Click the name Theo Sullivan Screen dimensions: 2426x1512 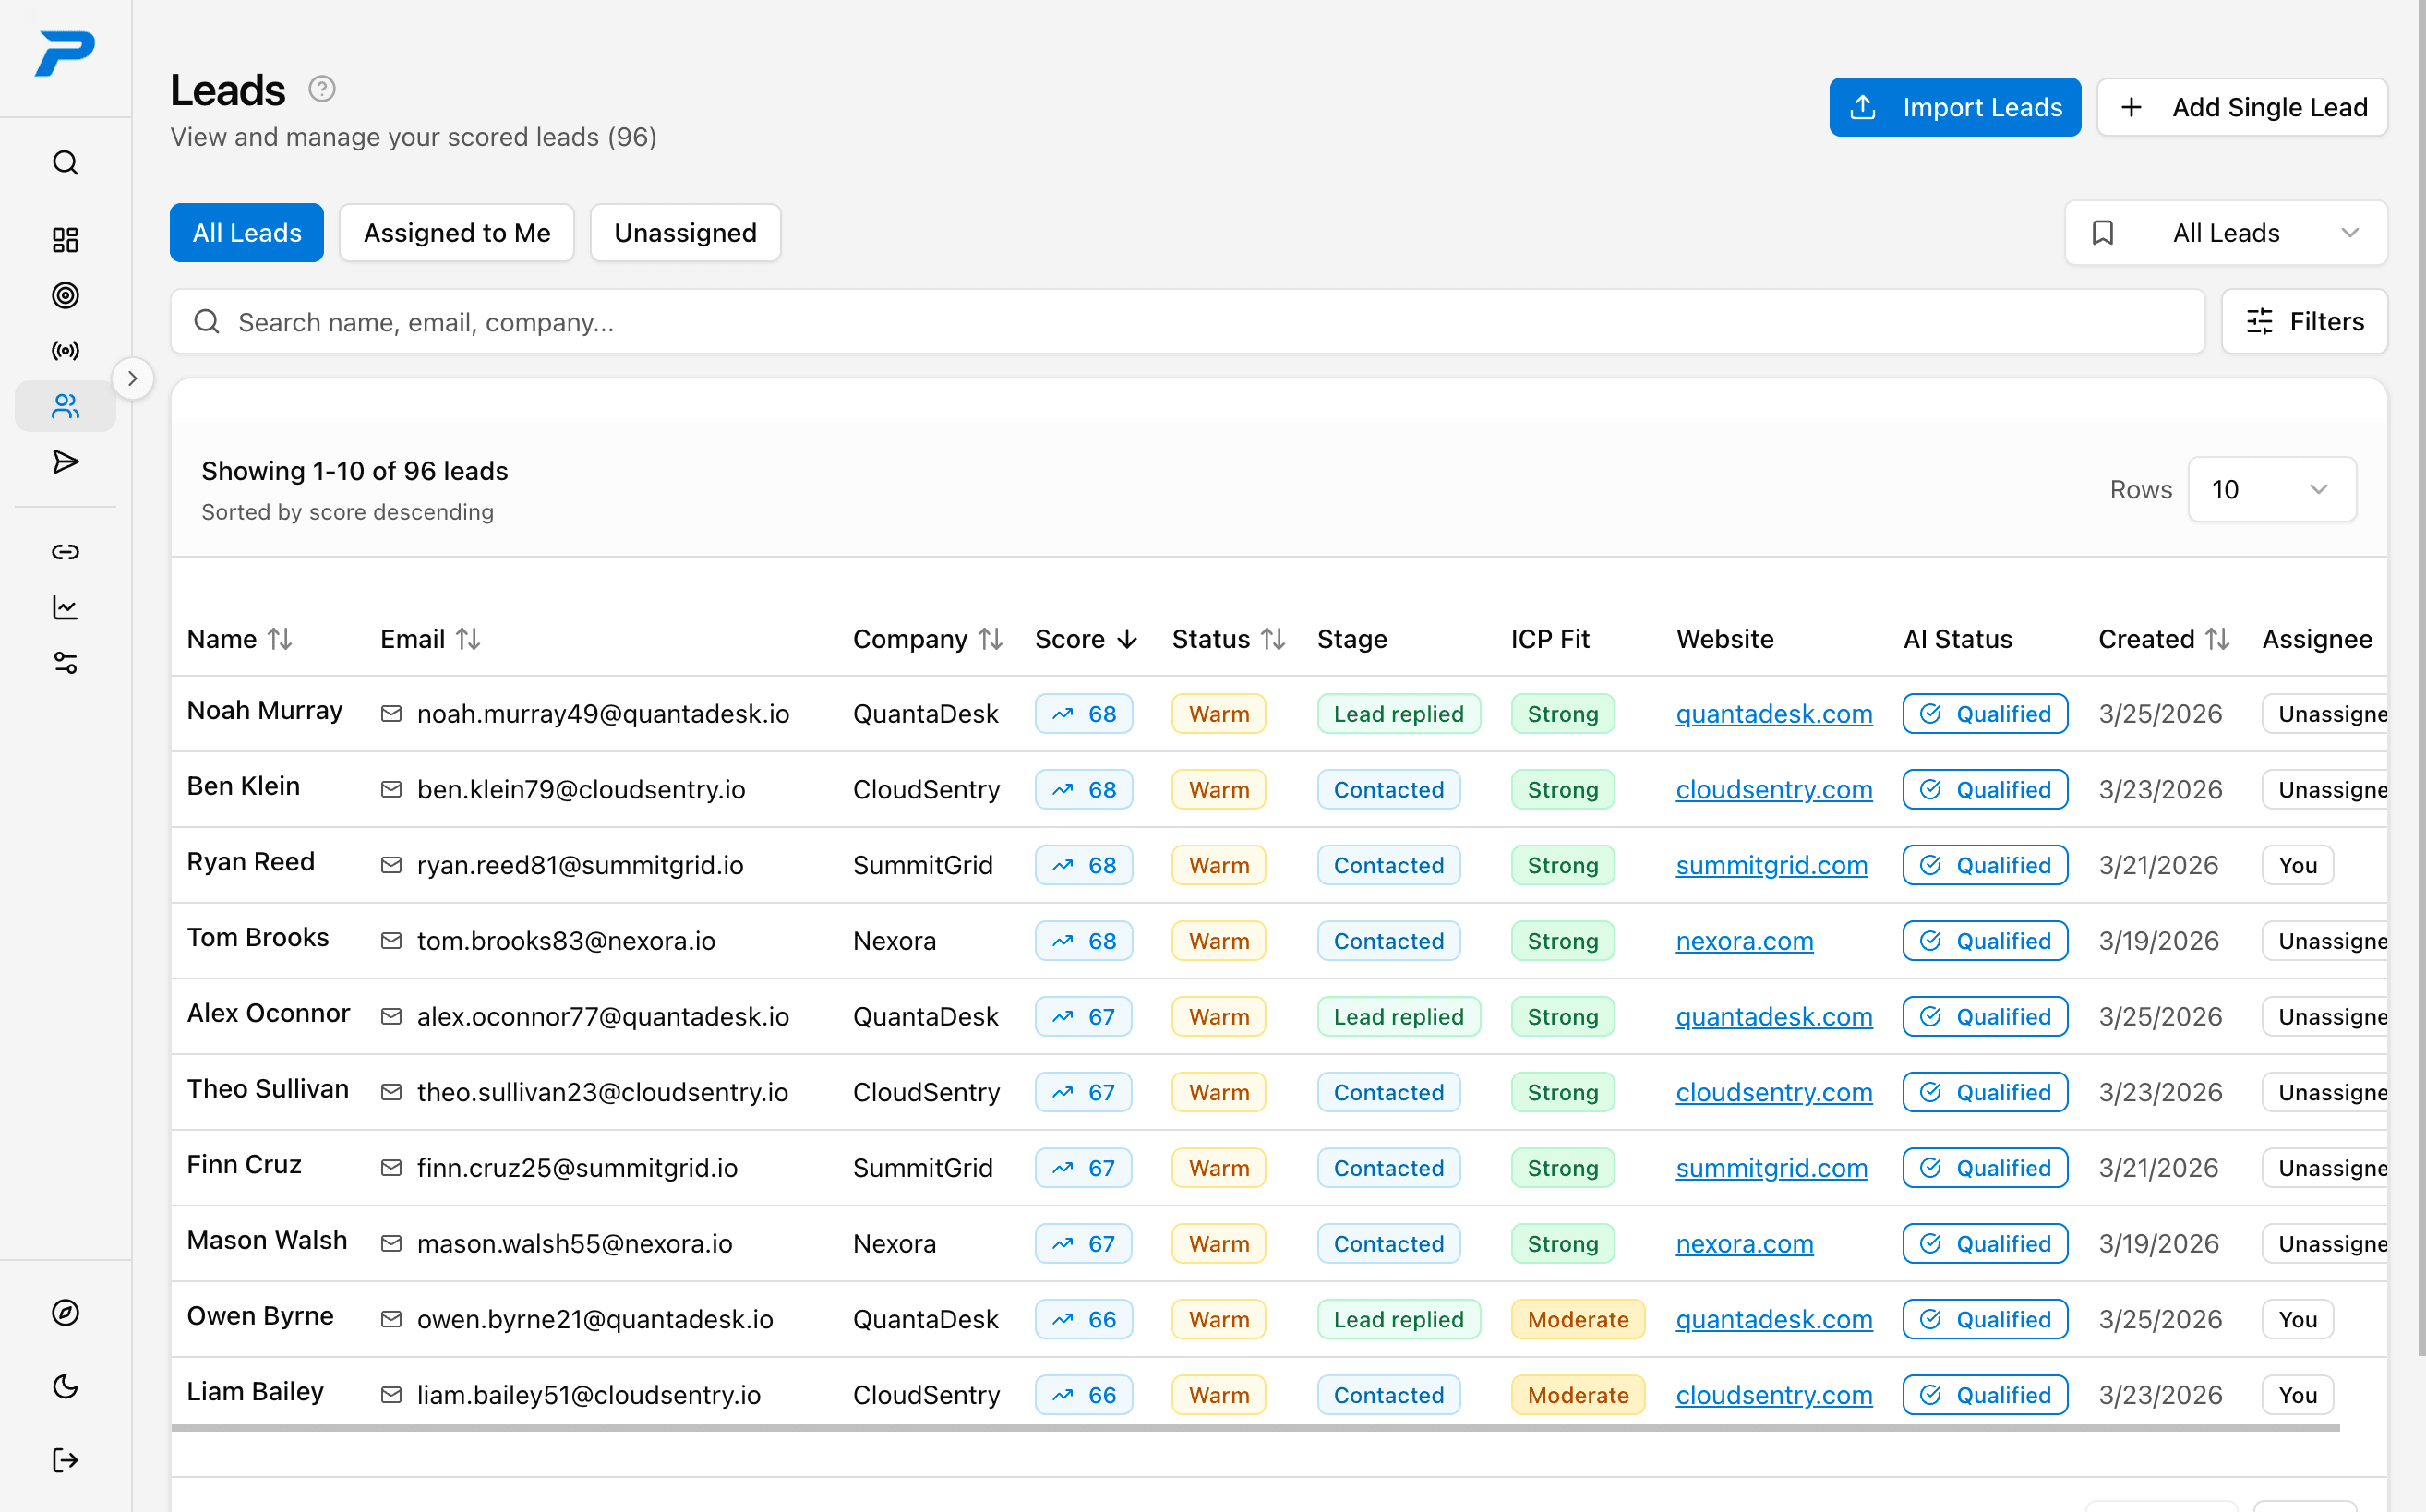click(268, 1089)
